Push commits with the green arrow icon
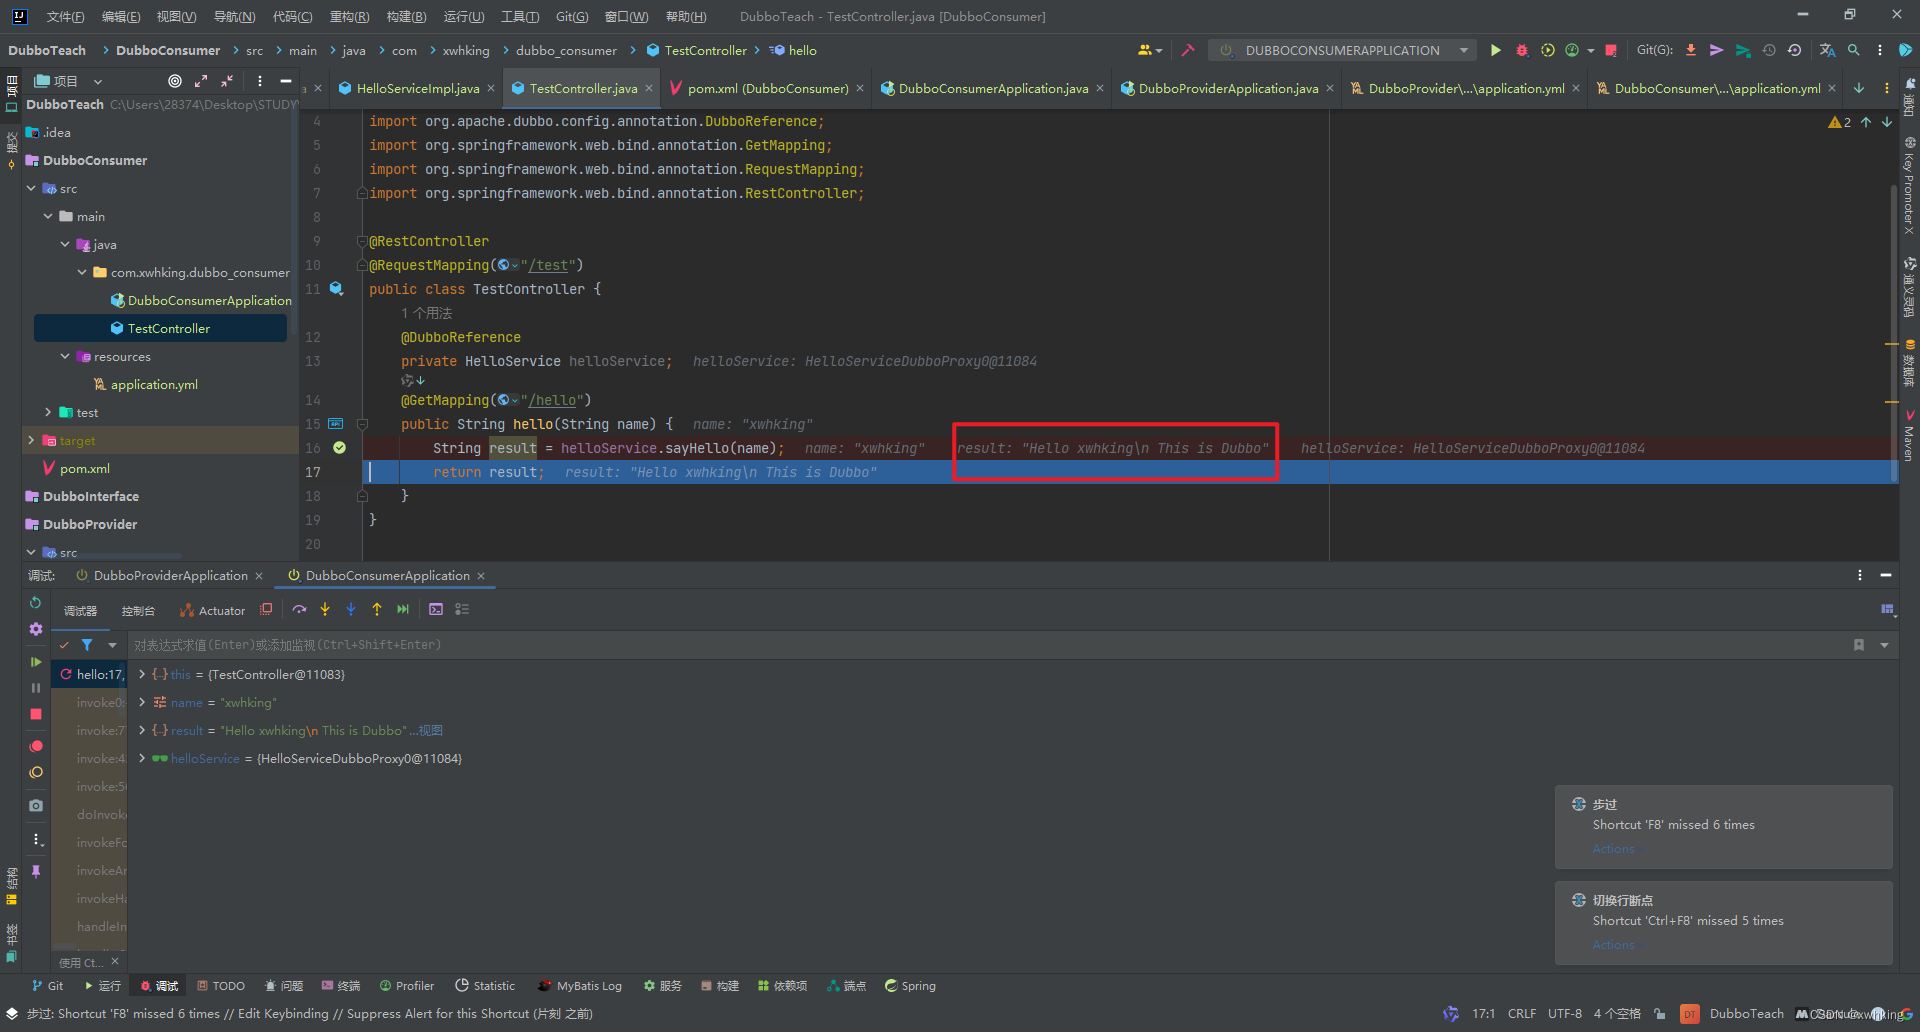The width and height of the screenshot is (1920, 1032). (1743, 50)
